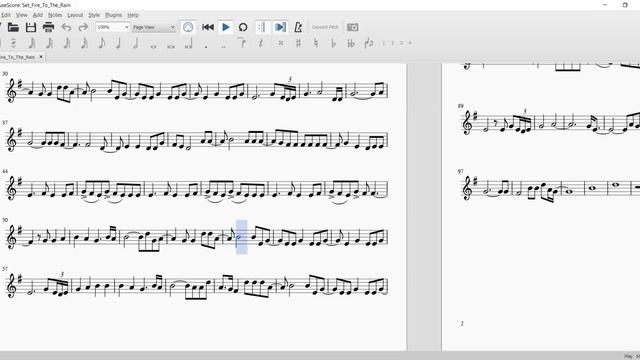The image size is (640, 360).
Task: Switch to voice 4
Action: (x=410, y=43)
